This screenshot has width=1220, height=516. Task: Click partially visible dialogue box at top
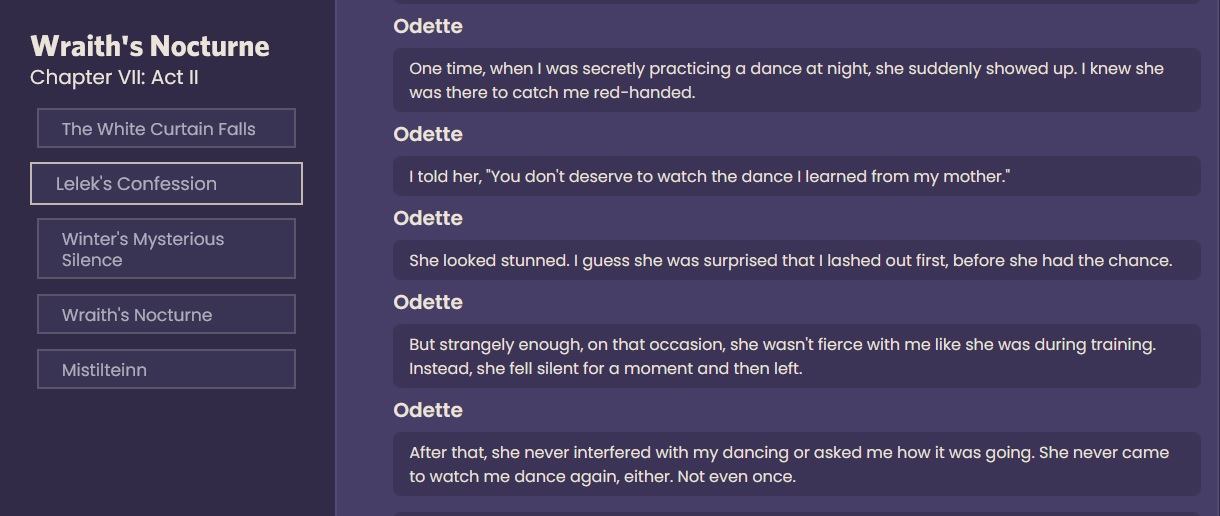[x=797, y=2]
